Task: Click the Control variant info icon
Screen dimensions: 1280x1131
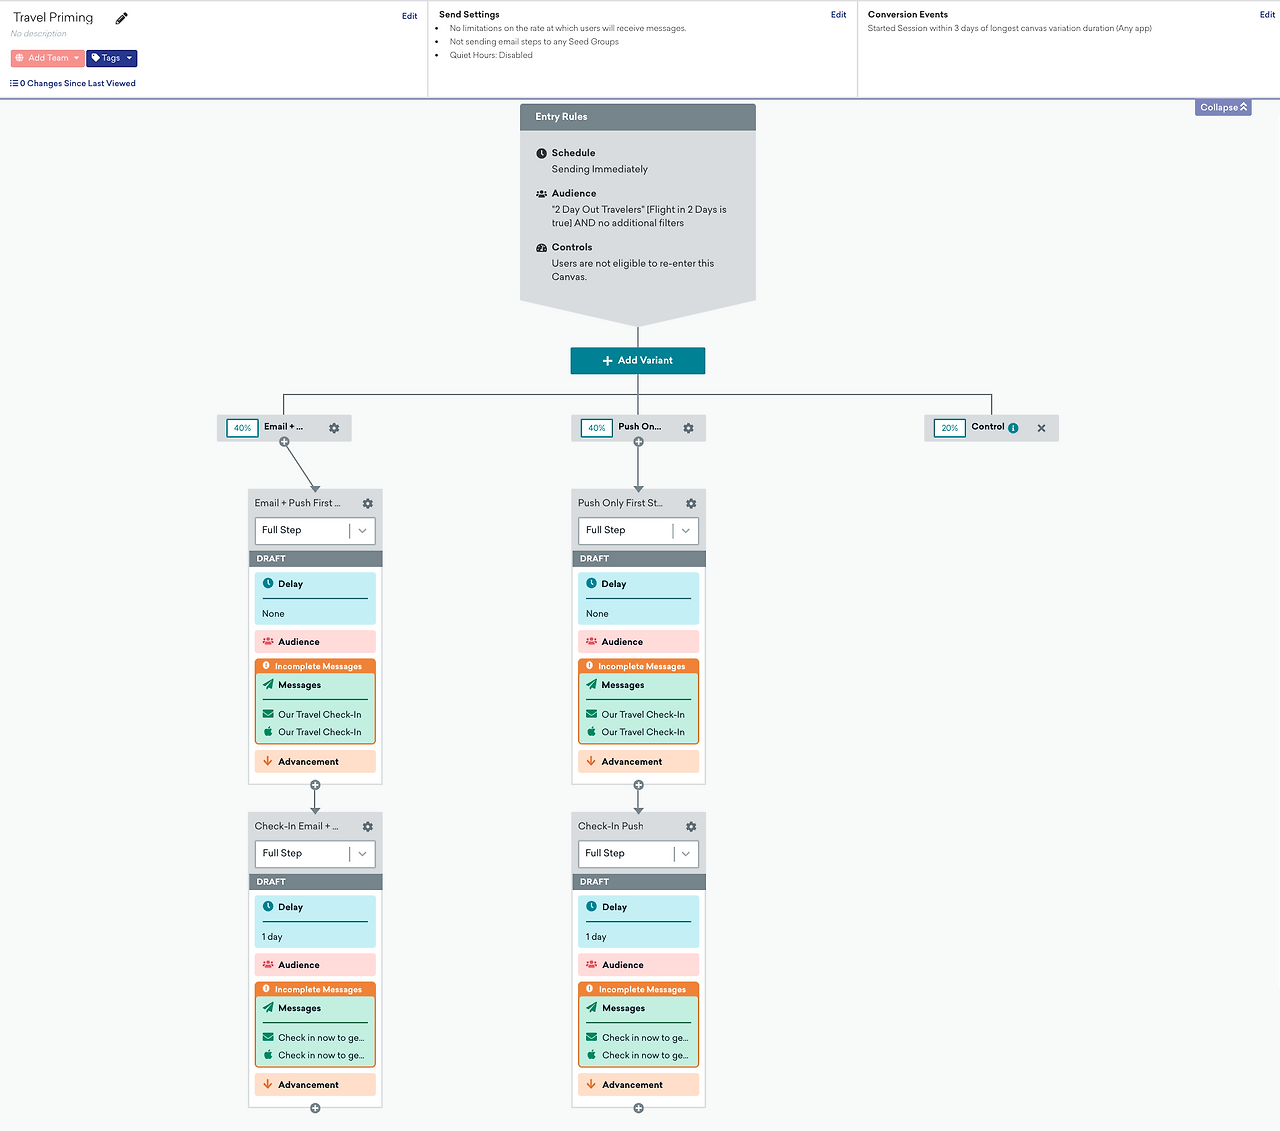Action: tap(1013, 428)
